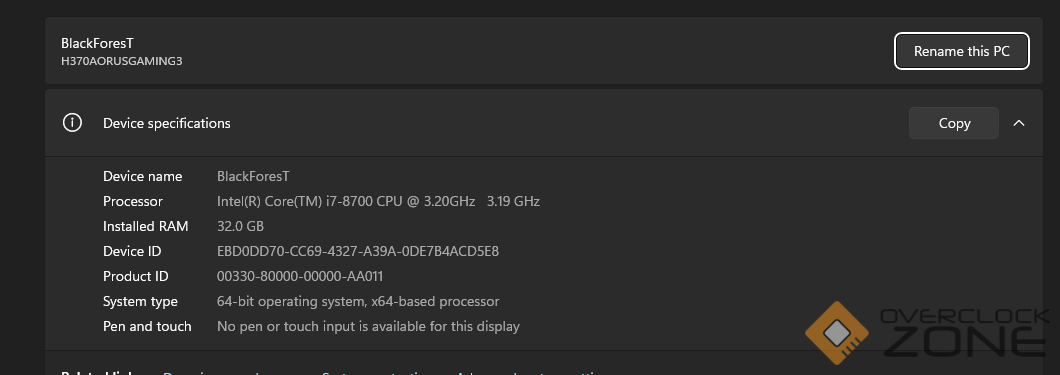Click the Device name value BlackForesT
The height and width of the screenshot is (375, 1060).
click(253, 176)
